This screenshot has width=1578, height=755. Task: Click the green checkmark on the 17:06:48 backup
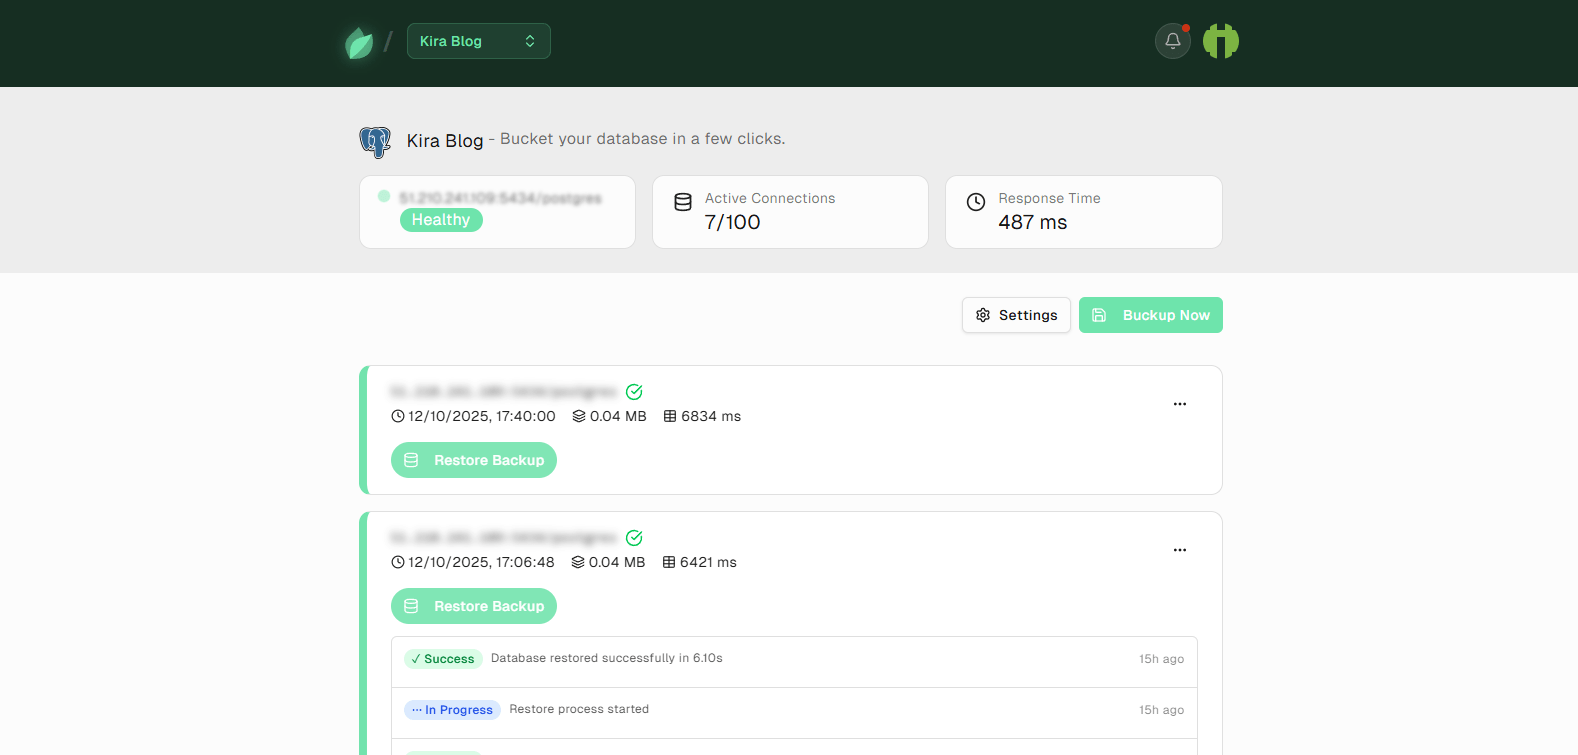click(x=634, y=538)
